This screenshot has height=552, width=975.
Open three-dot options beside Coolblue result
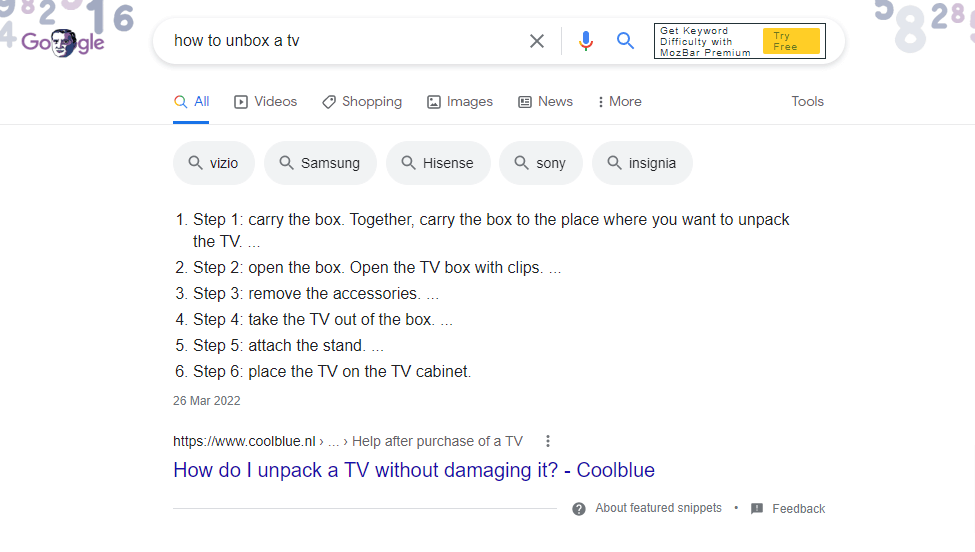click(548, 441)
